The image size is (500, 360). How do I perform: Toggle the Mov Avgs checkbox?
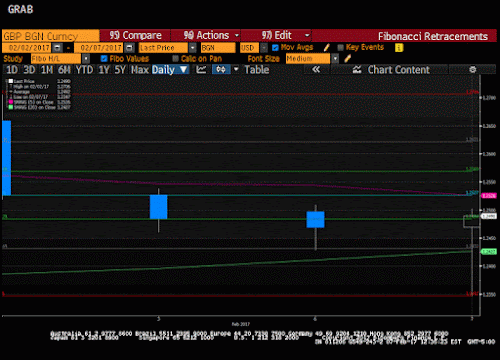(275, 48)
